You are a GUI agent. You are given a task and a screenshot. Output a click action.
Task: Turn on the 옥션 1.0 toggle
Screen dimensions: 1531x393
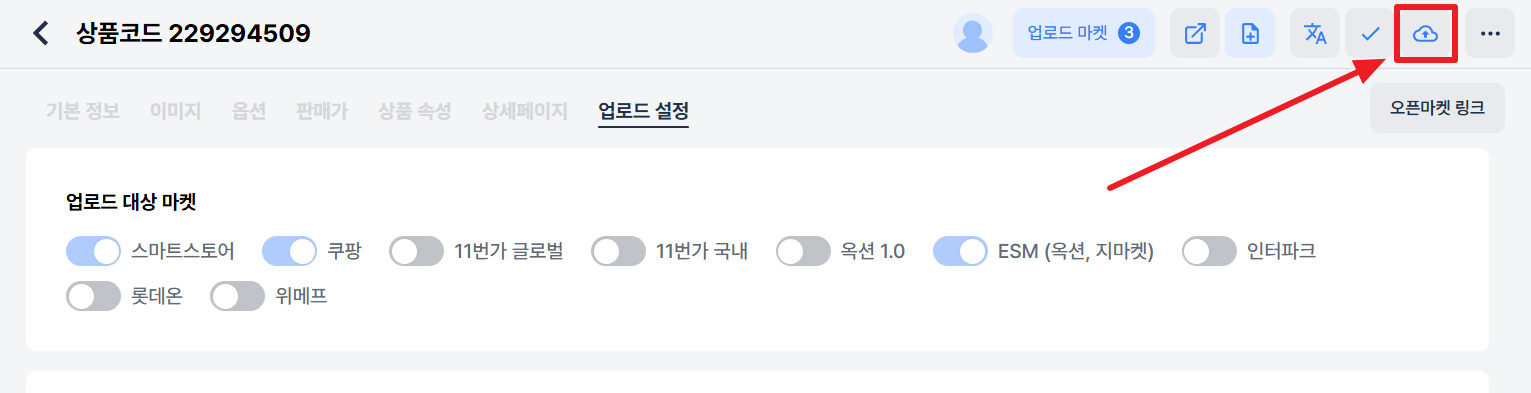coord(803,251)
